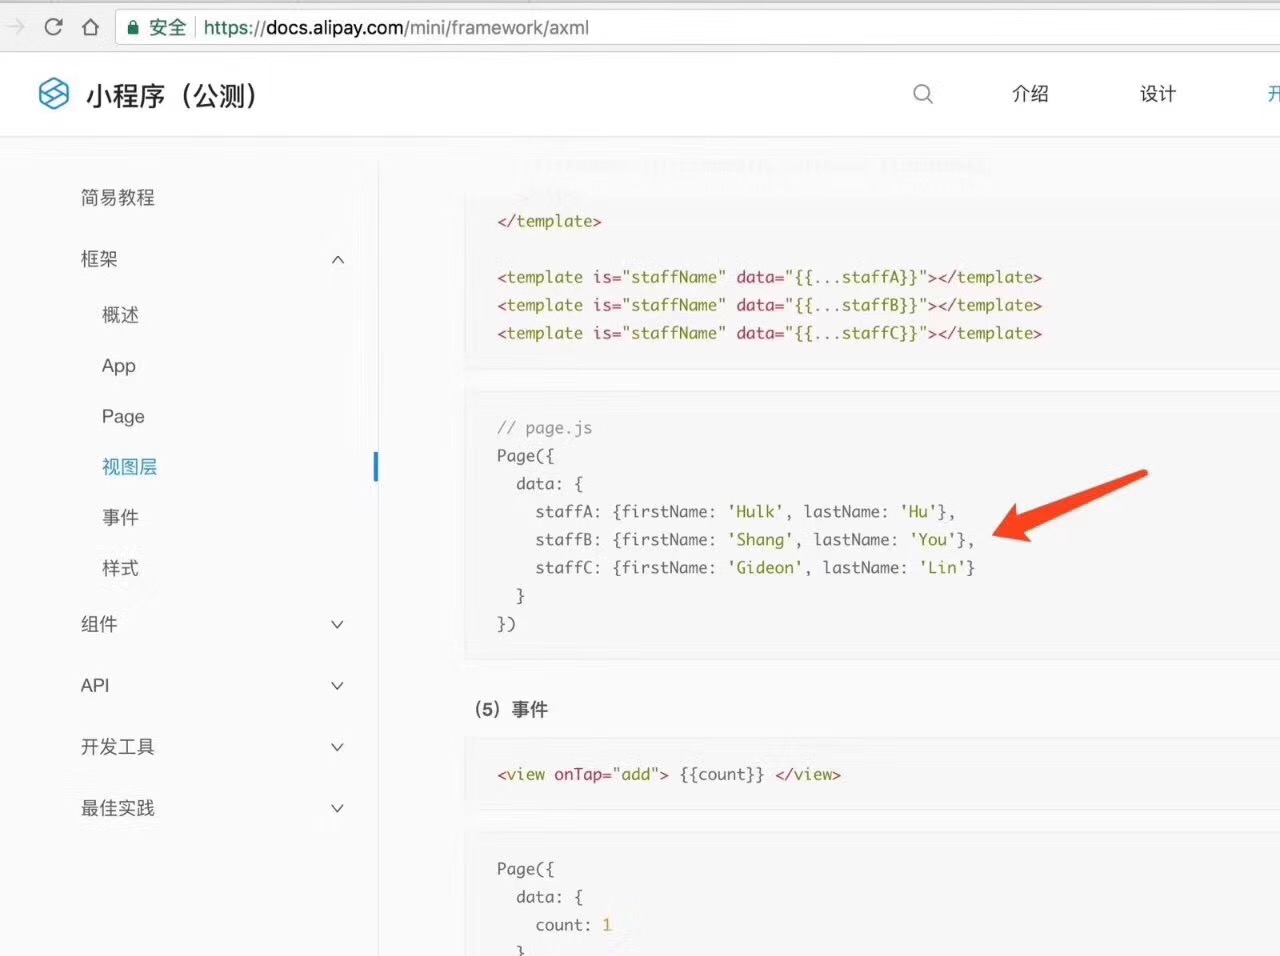
Task: Select the 最佳实践 sidebar section
Action: tap(118, 808)
